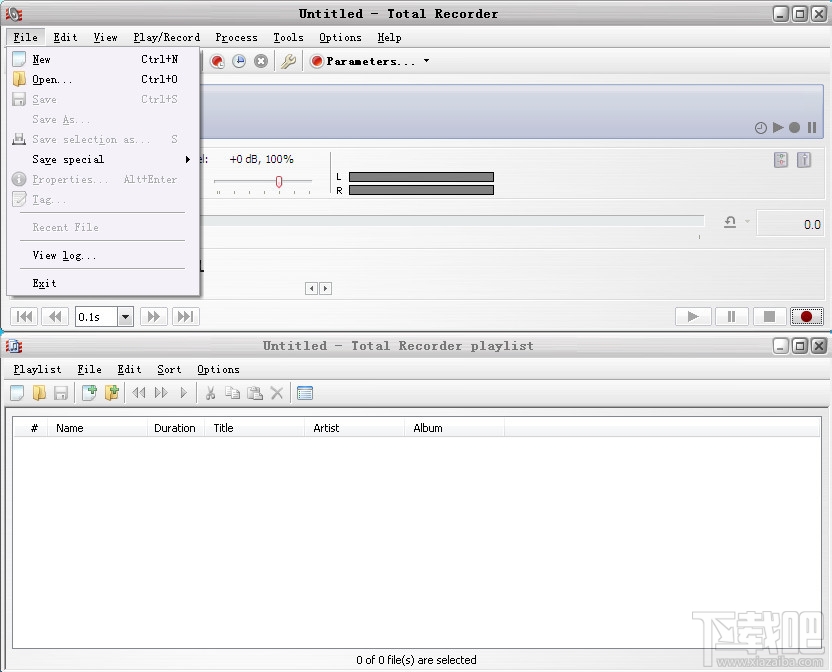Add a file using the add-file icon
Image resolution: width=832 pixels, height=672 pixels.
click(89, 392)
